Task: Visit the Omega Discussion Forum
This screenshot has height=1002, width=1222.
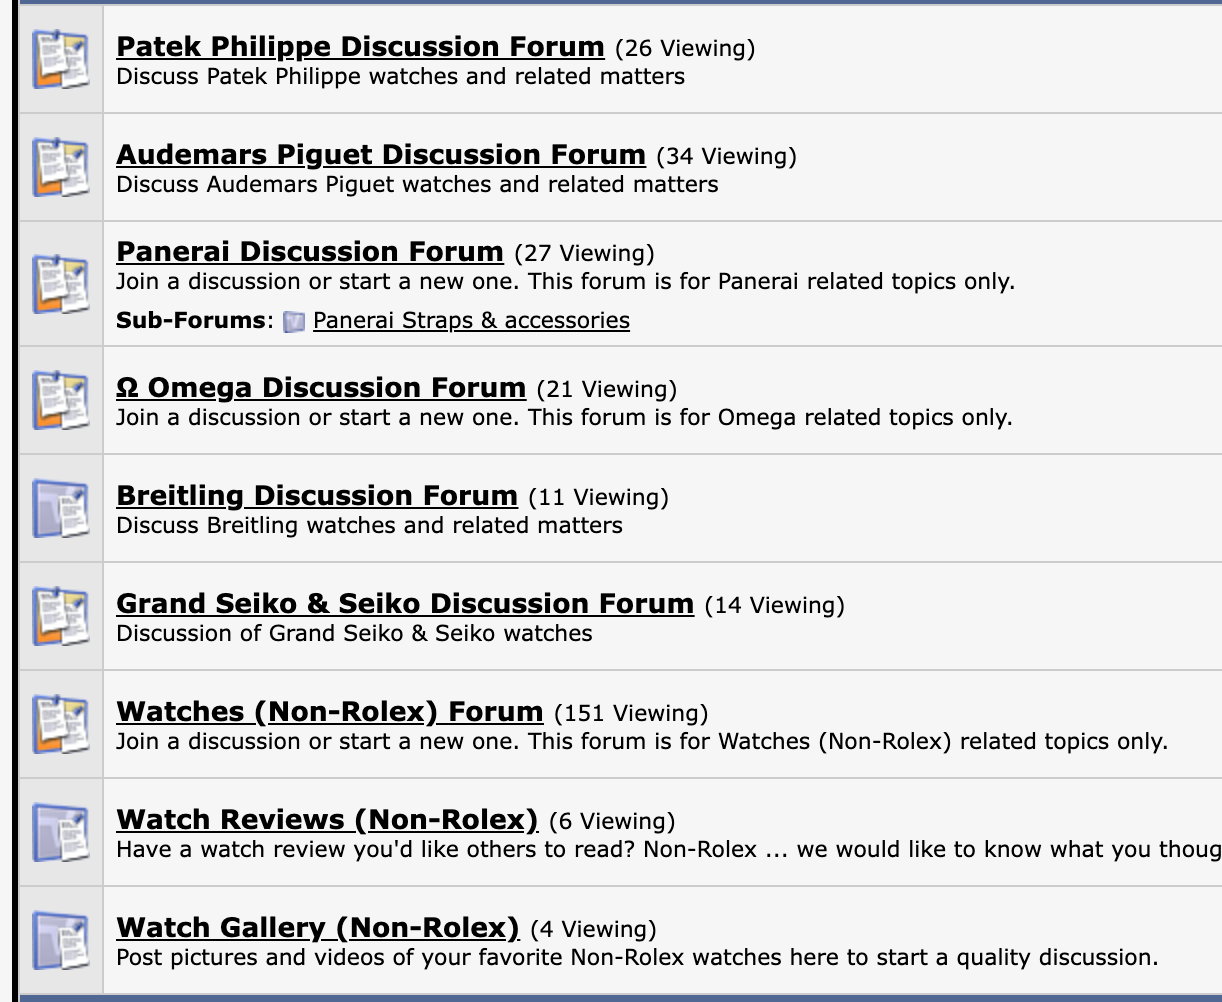Action: click(x=321, y=388)
